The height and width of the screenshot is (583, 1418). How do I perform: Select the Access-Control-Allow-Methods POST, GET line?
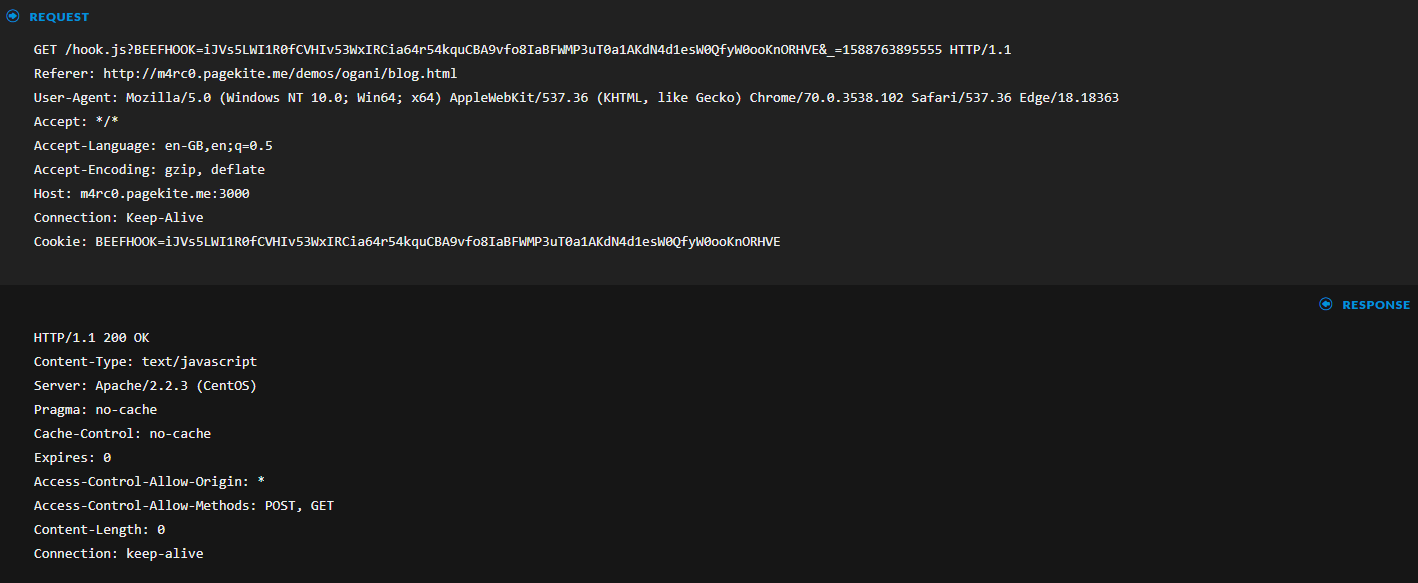[184, 506]
